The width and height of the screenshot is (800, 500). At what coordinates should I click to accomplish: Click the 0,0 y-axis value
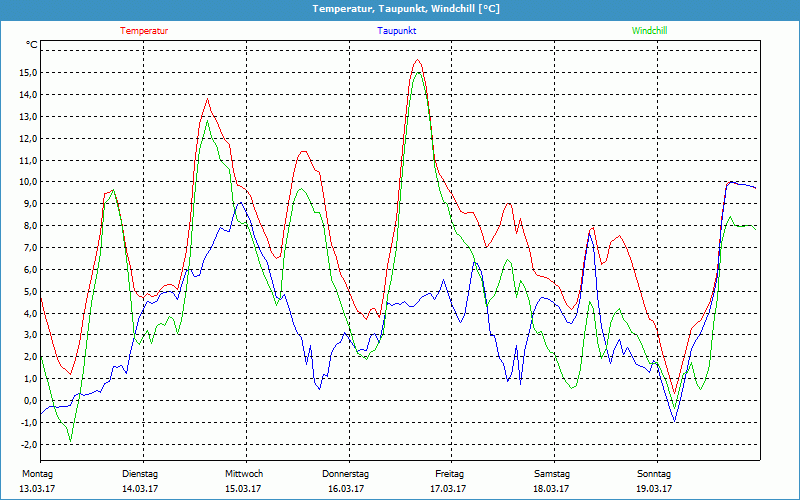pos(31,401)
